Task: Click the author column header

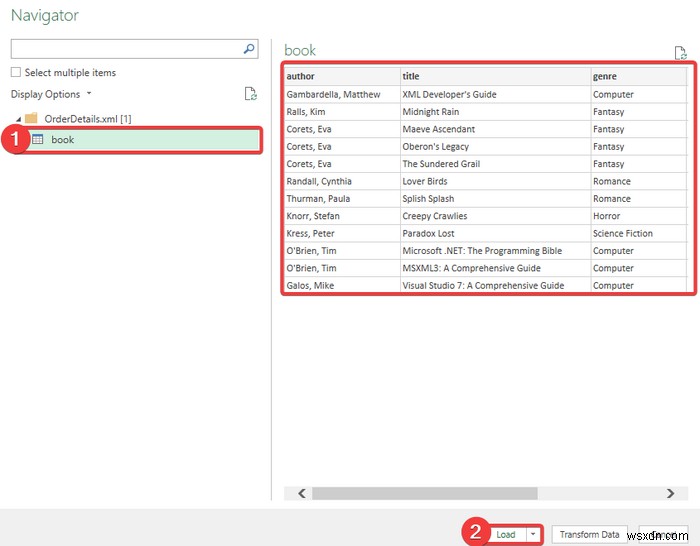Action: pos(342,76)
